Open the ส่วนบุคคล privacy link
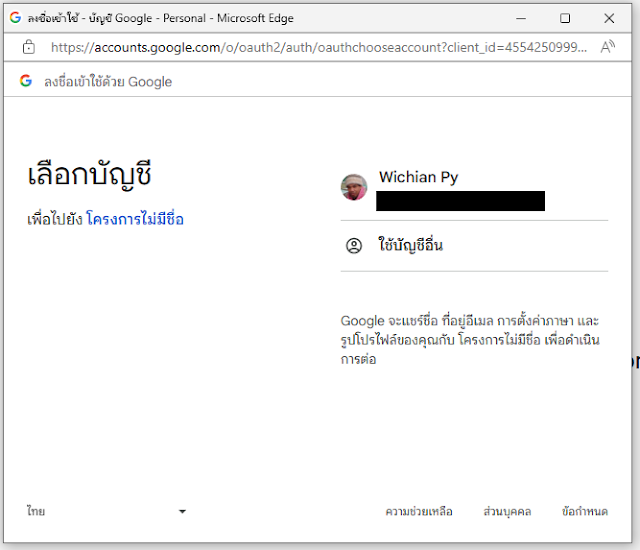Image resolution: width=640 pixels, height=550 pixels. click(507, 511)
